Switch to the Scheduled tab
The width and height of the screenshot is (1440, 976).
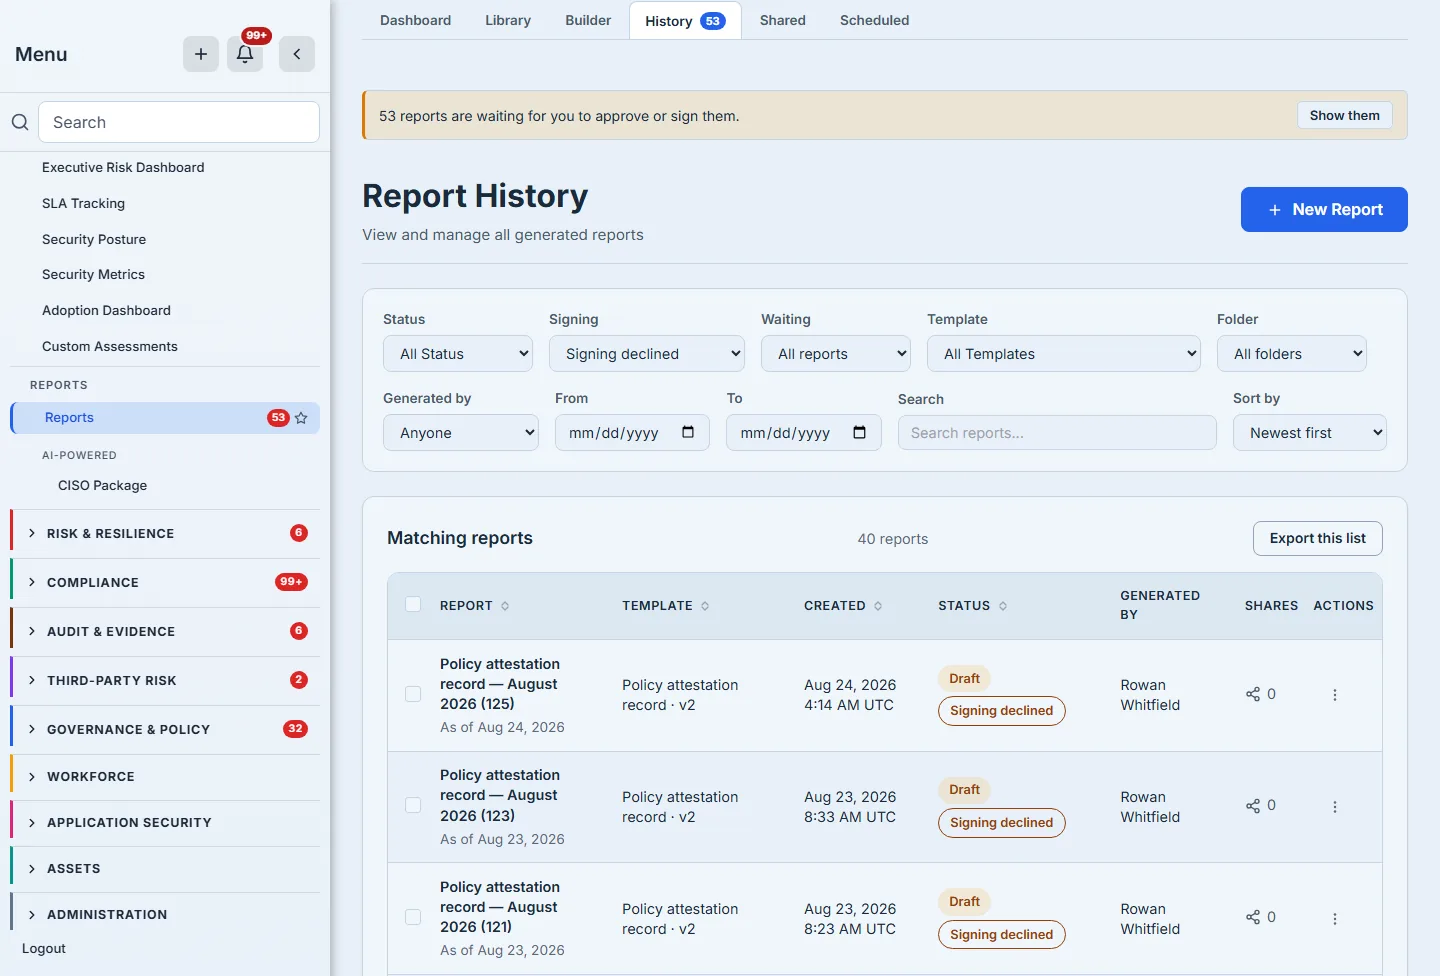point(875,20)
